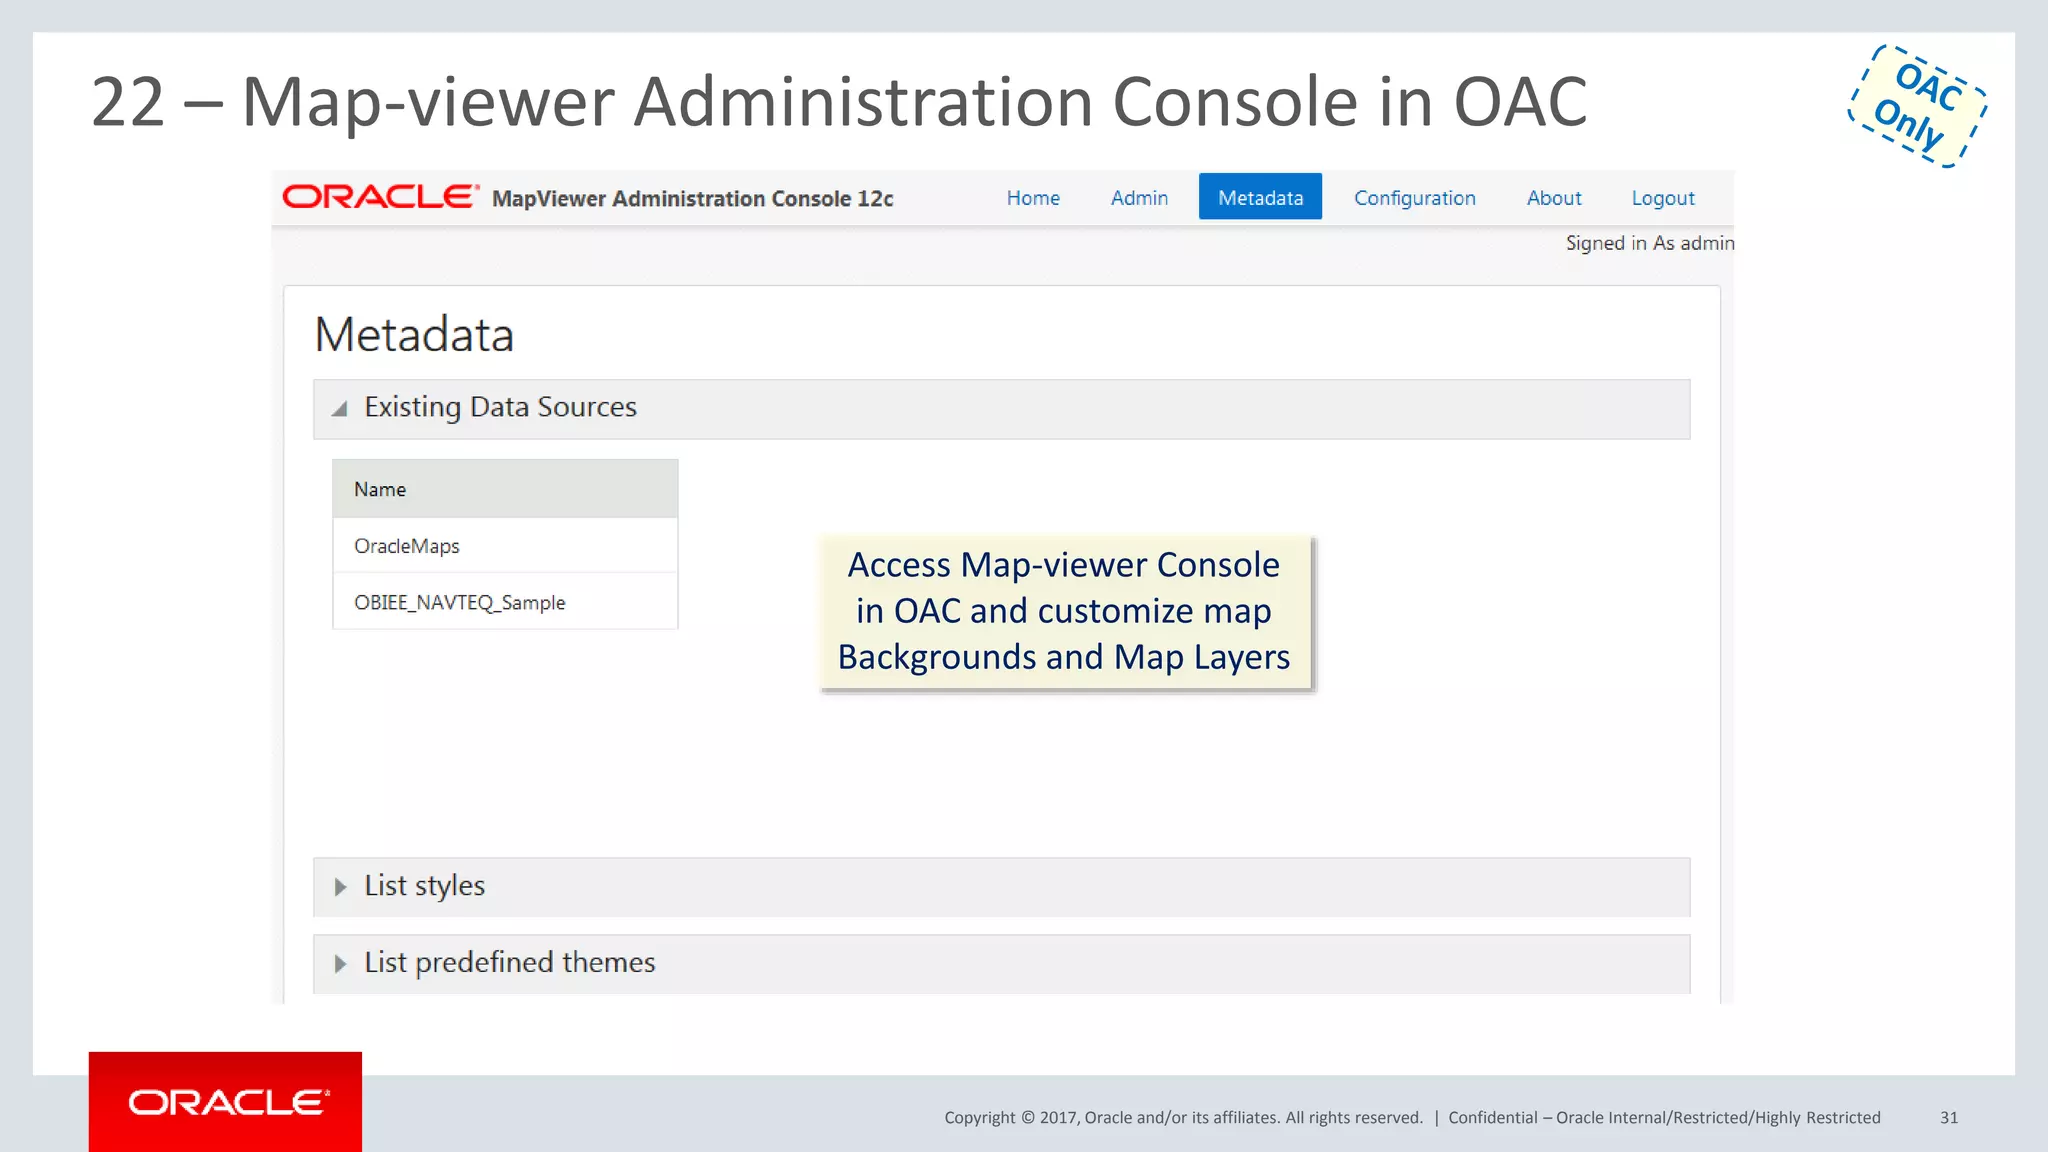Click the Name column header
This screenshot has width=2048, height=1152.
coord(505,489)
